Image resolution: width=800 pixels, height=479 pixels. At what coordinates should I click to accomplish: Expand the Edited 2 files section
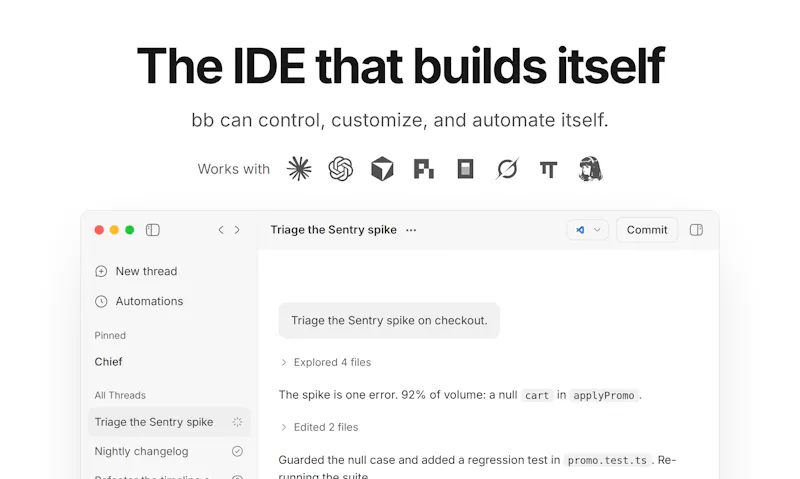[319, 427]
